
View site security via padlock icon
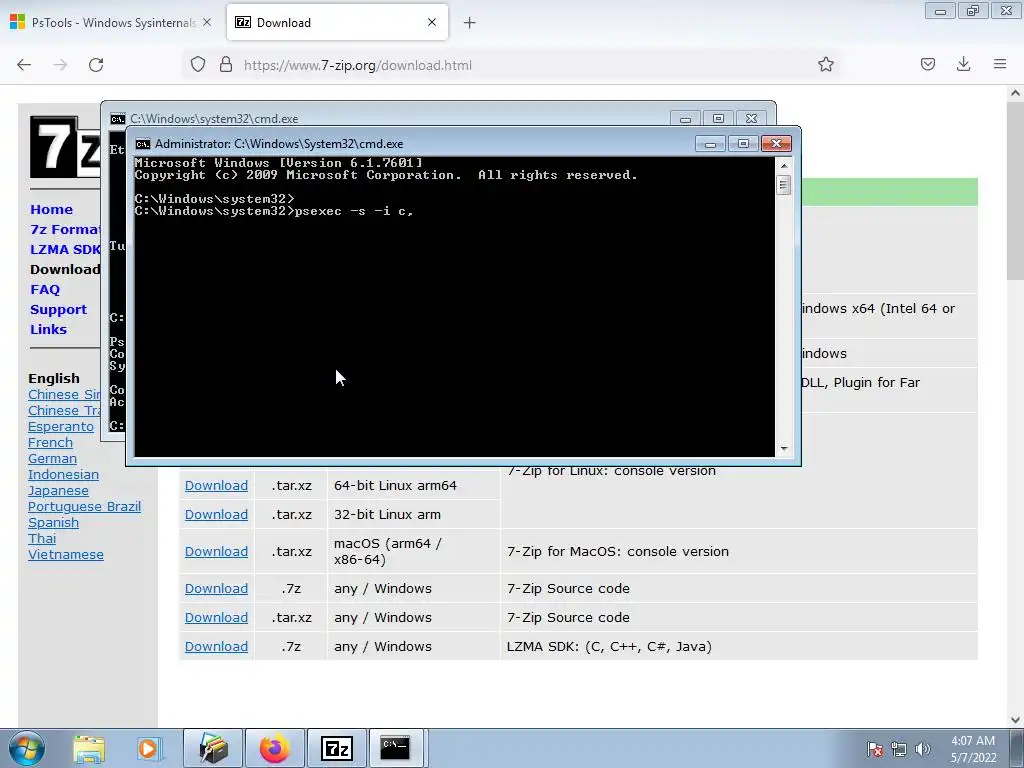tap(226, 65)
